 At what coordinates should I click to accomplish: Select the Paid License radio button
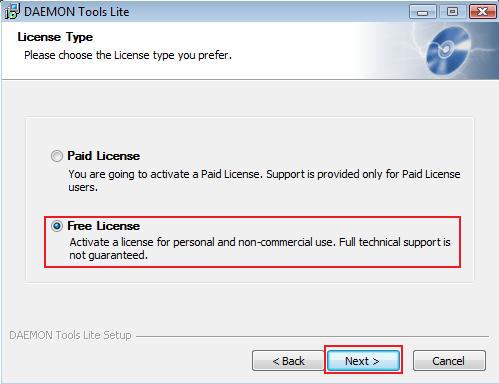point(57,156)
